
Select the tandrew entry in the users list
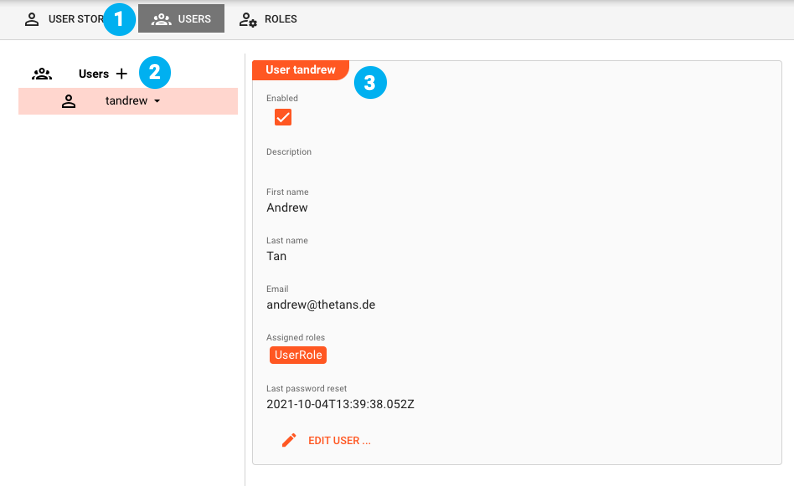[126, 101]
